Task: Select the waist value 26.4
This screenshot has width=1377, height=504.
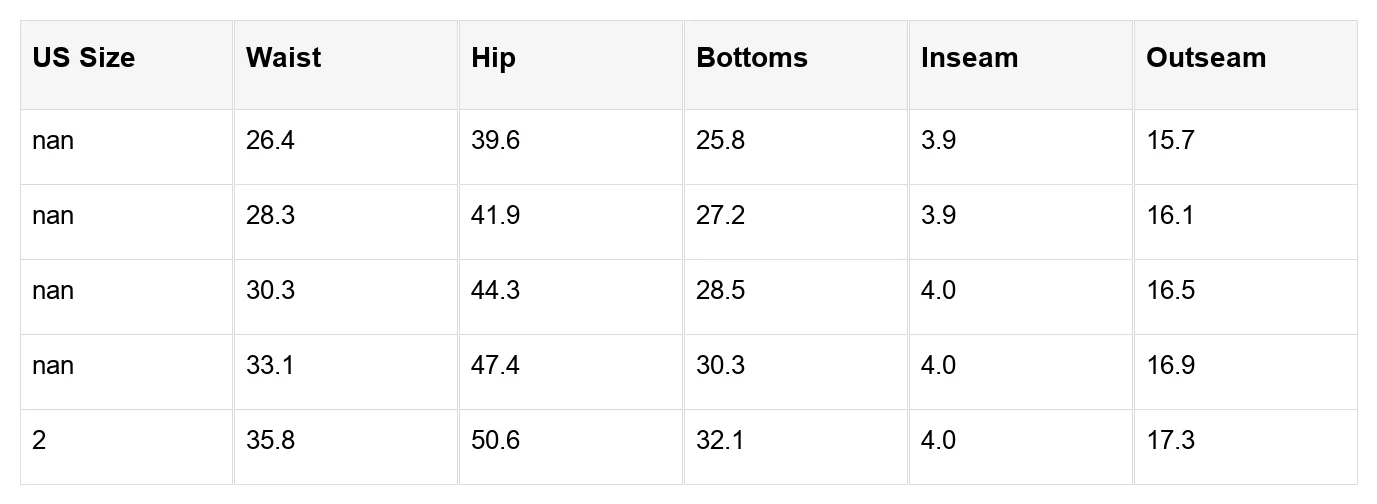Action: click(270, 141)
